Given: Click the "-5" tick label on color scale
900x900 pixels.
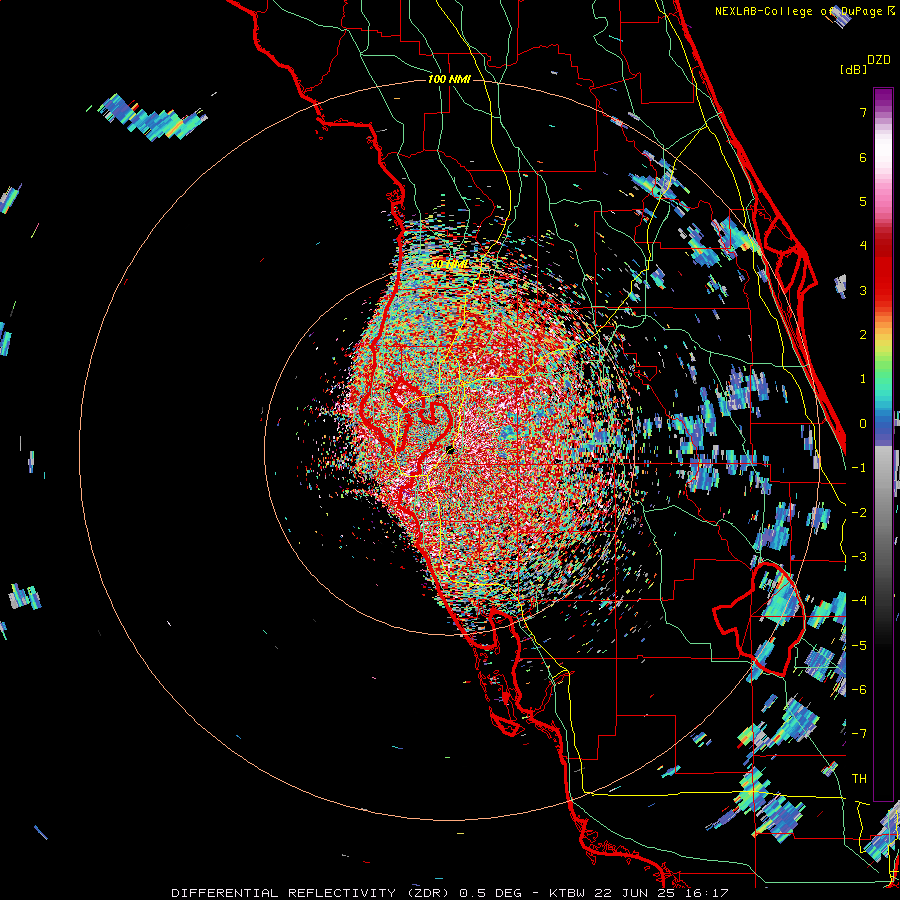Looking at the screenshot, I should 859,645.
